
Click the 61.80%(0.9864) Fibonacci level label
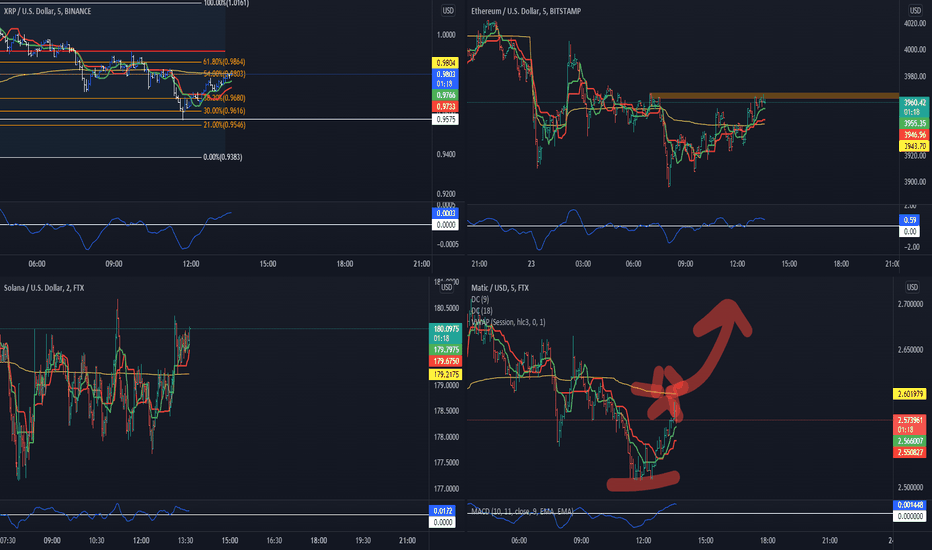pyautogui.click(x=224, y=62)
